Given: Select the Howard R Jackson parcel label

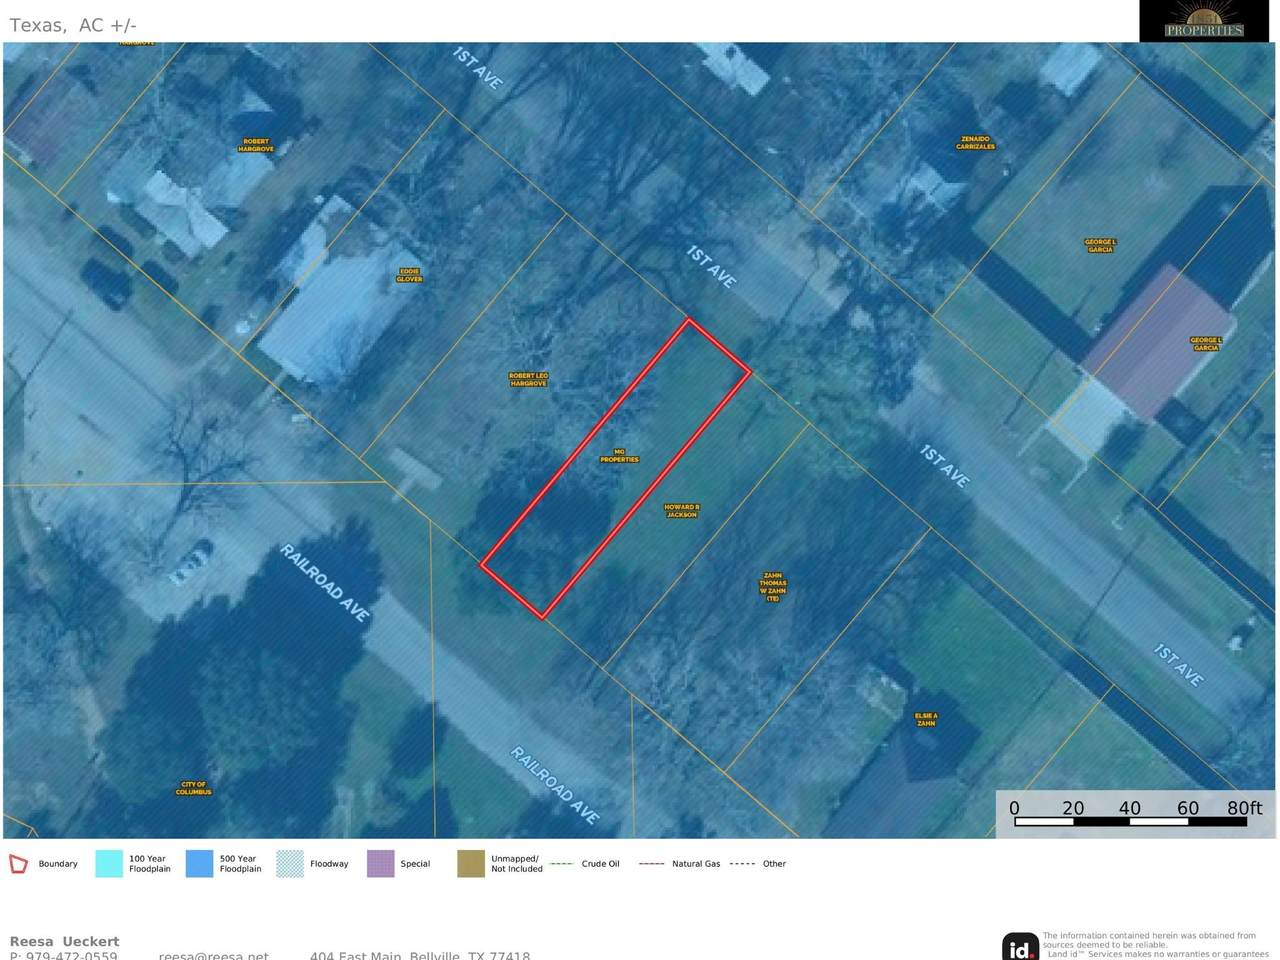Looking at the screenshot, I should (x=681, y=511).
